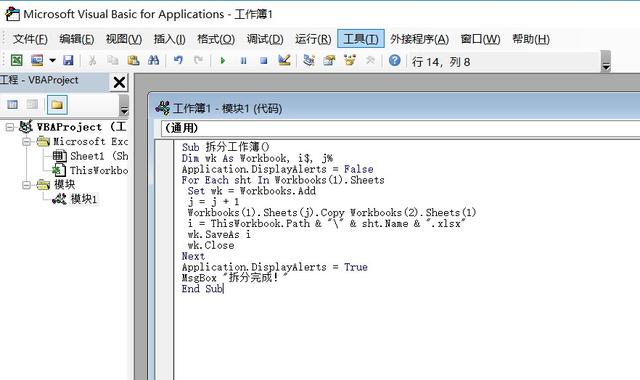Open the 窗口(W) menu
Viewport: 640px width, 380px height.
pos(480,39)
